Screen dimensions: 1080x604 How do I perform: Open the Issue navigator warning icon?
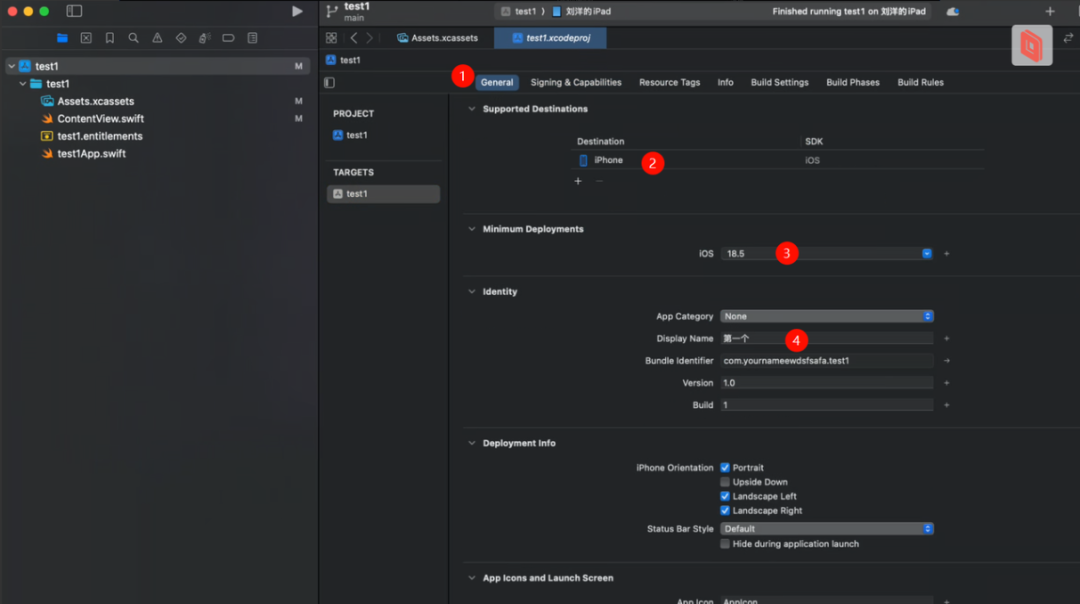point(157,38)
